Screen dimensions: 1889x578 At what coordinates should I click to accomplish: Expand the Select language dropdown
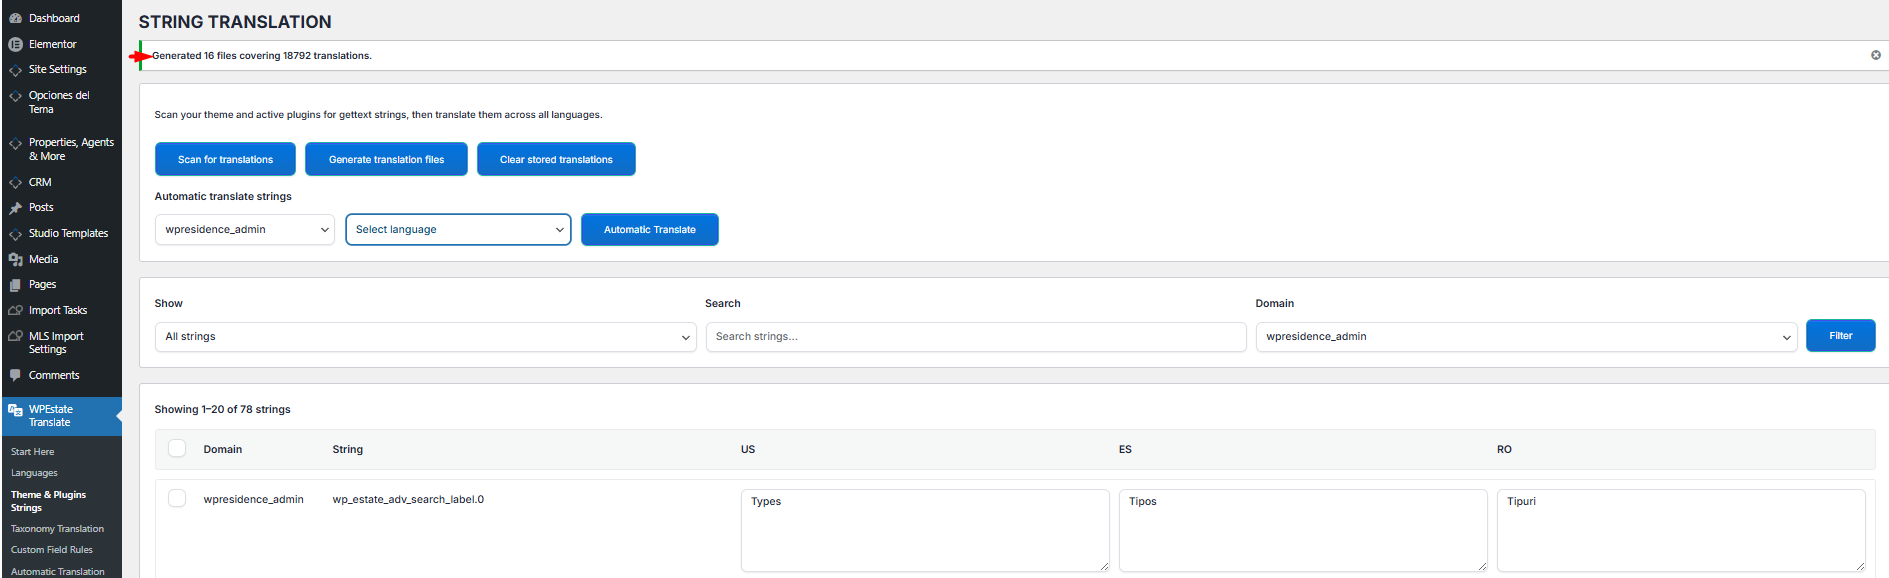tap(458, 230)
